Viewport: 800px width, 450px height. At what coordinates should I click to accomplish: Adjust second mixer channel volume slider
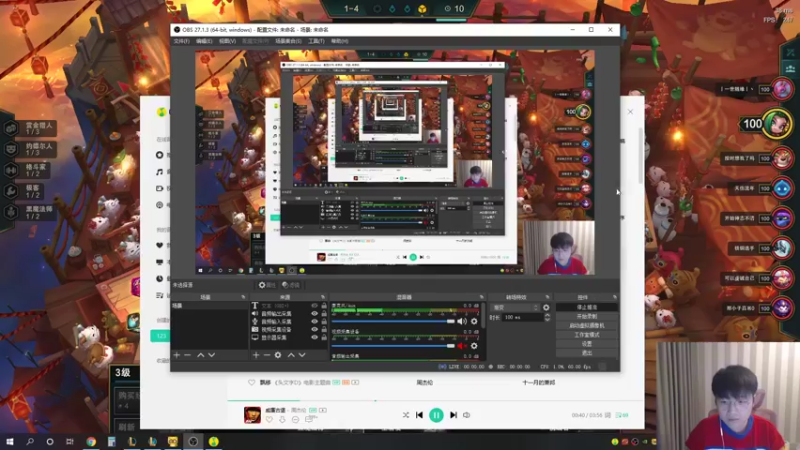[393, 346]
